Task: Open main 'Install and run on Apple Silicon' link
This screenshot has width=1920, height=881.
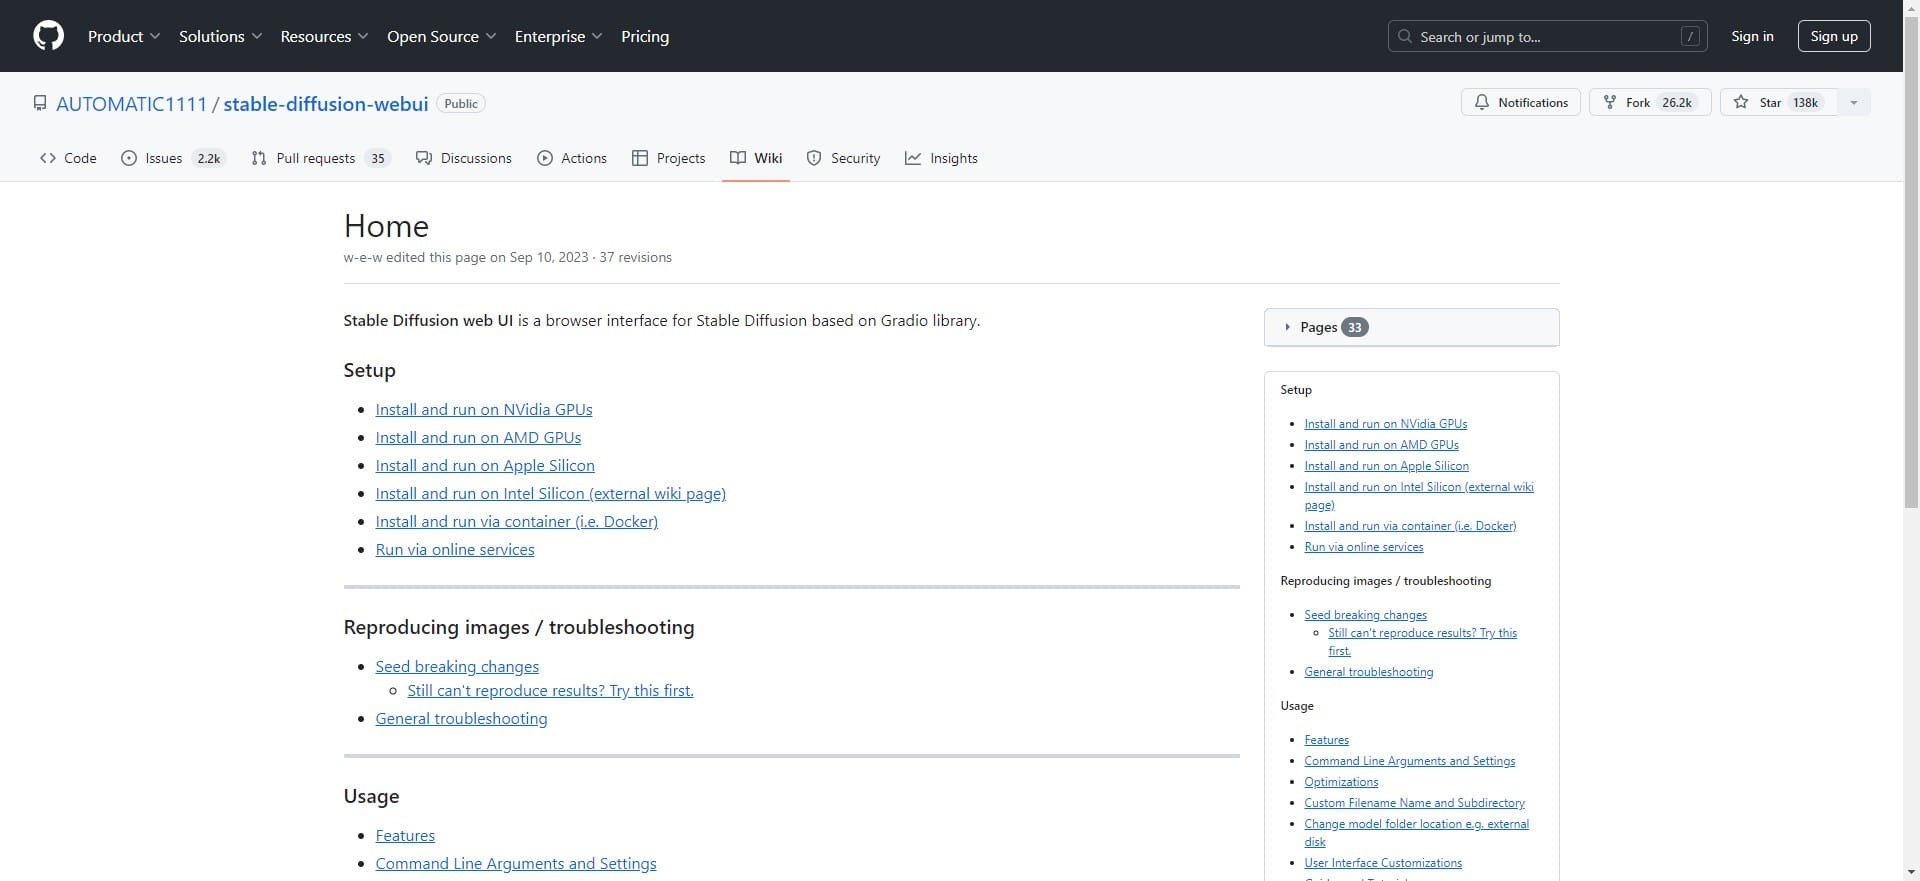Action: [x=485, y=465]
